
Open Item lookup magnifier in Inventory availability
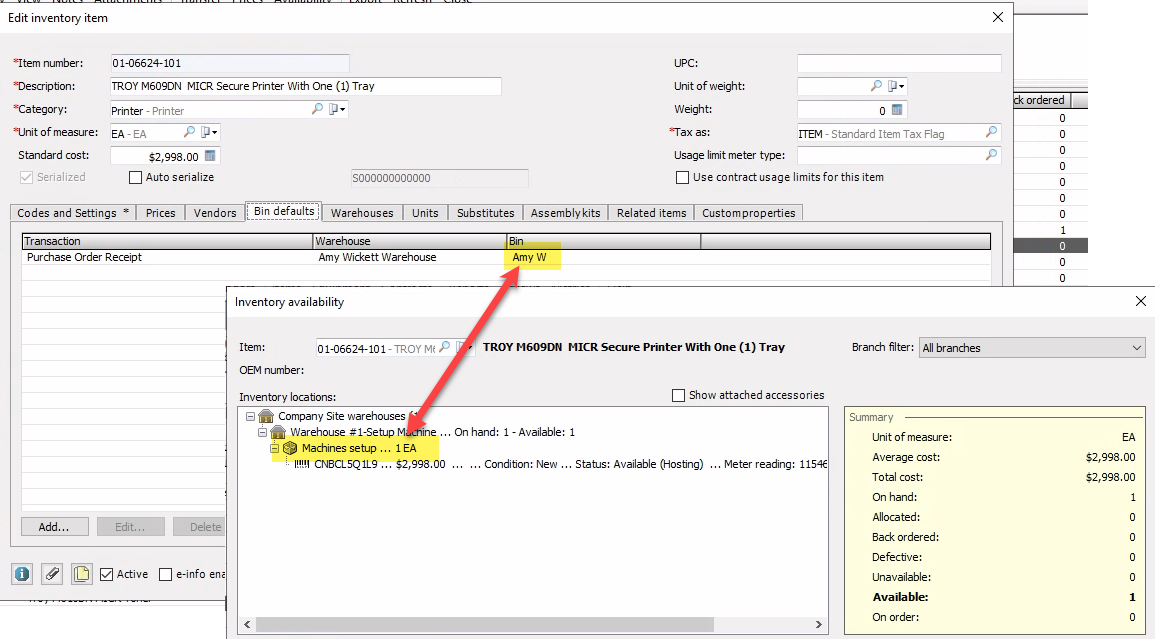point(444,347)
